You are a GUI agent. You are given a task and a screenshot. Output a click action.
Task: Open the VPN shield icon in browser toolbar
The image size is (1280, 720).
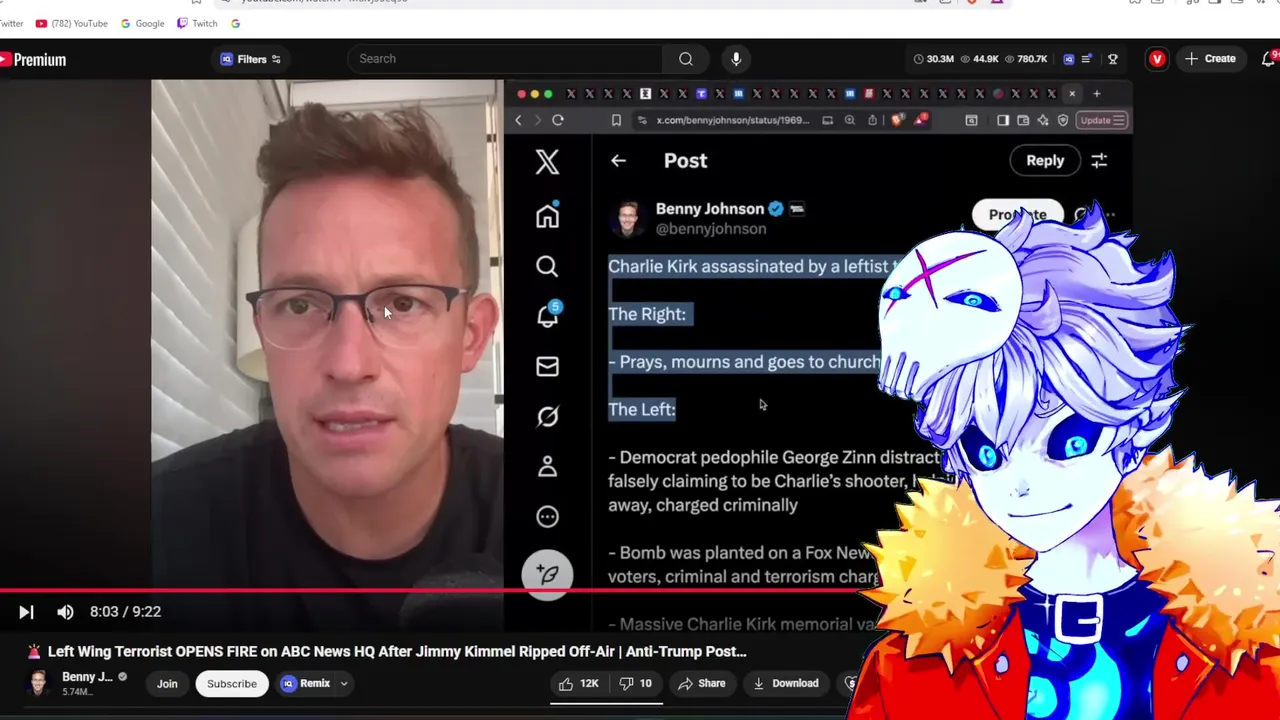1063,120
